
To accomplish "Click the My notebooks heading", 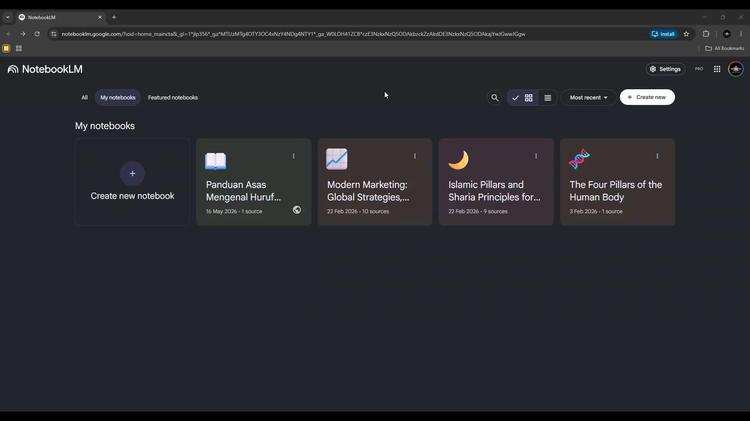I will [x=105, y=126].
